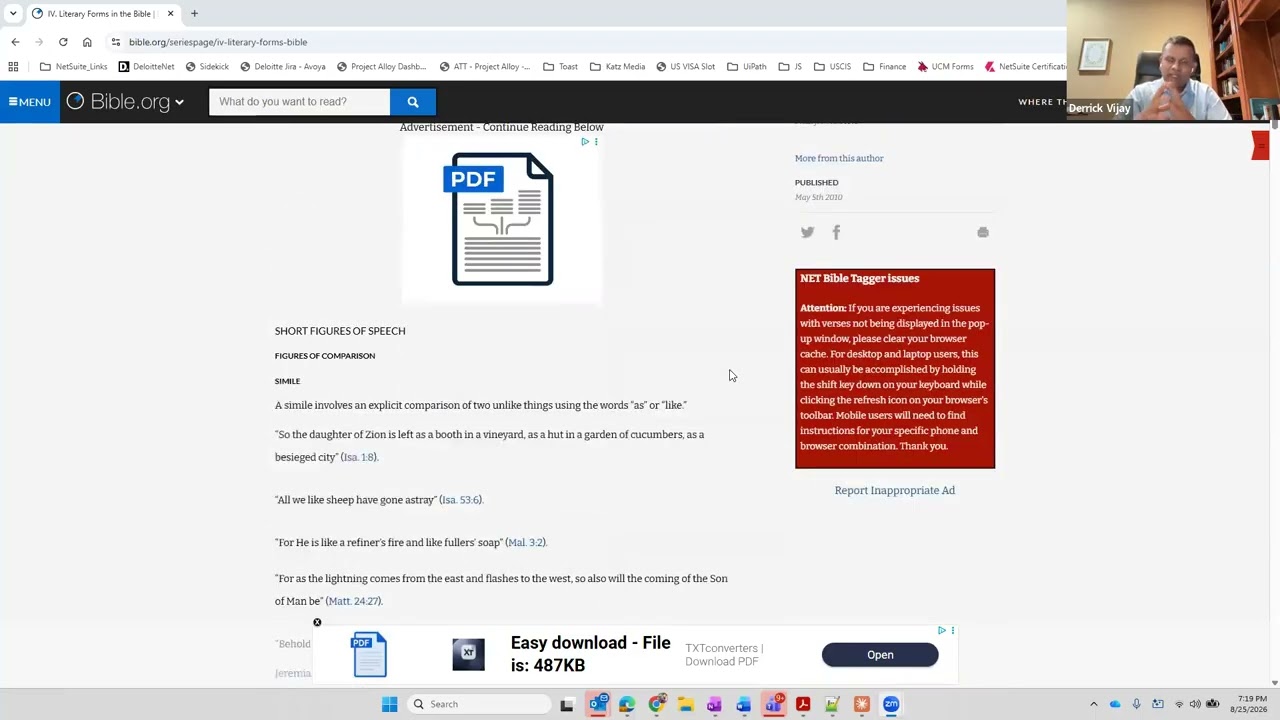Open Adobe Acrobat from taskbar

point(802,704)
